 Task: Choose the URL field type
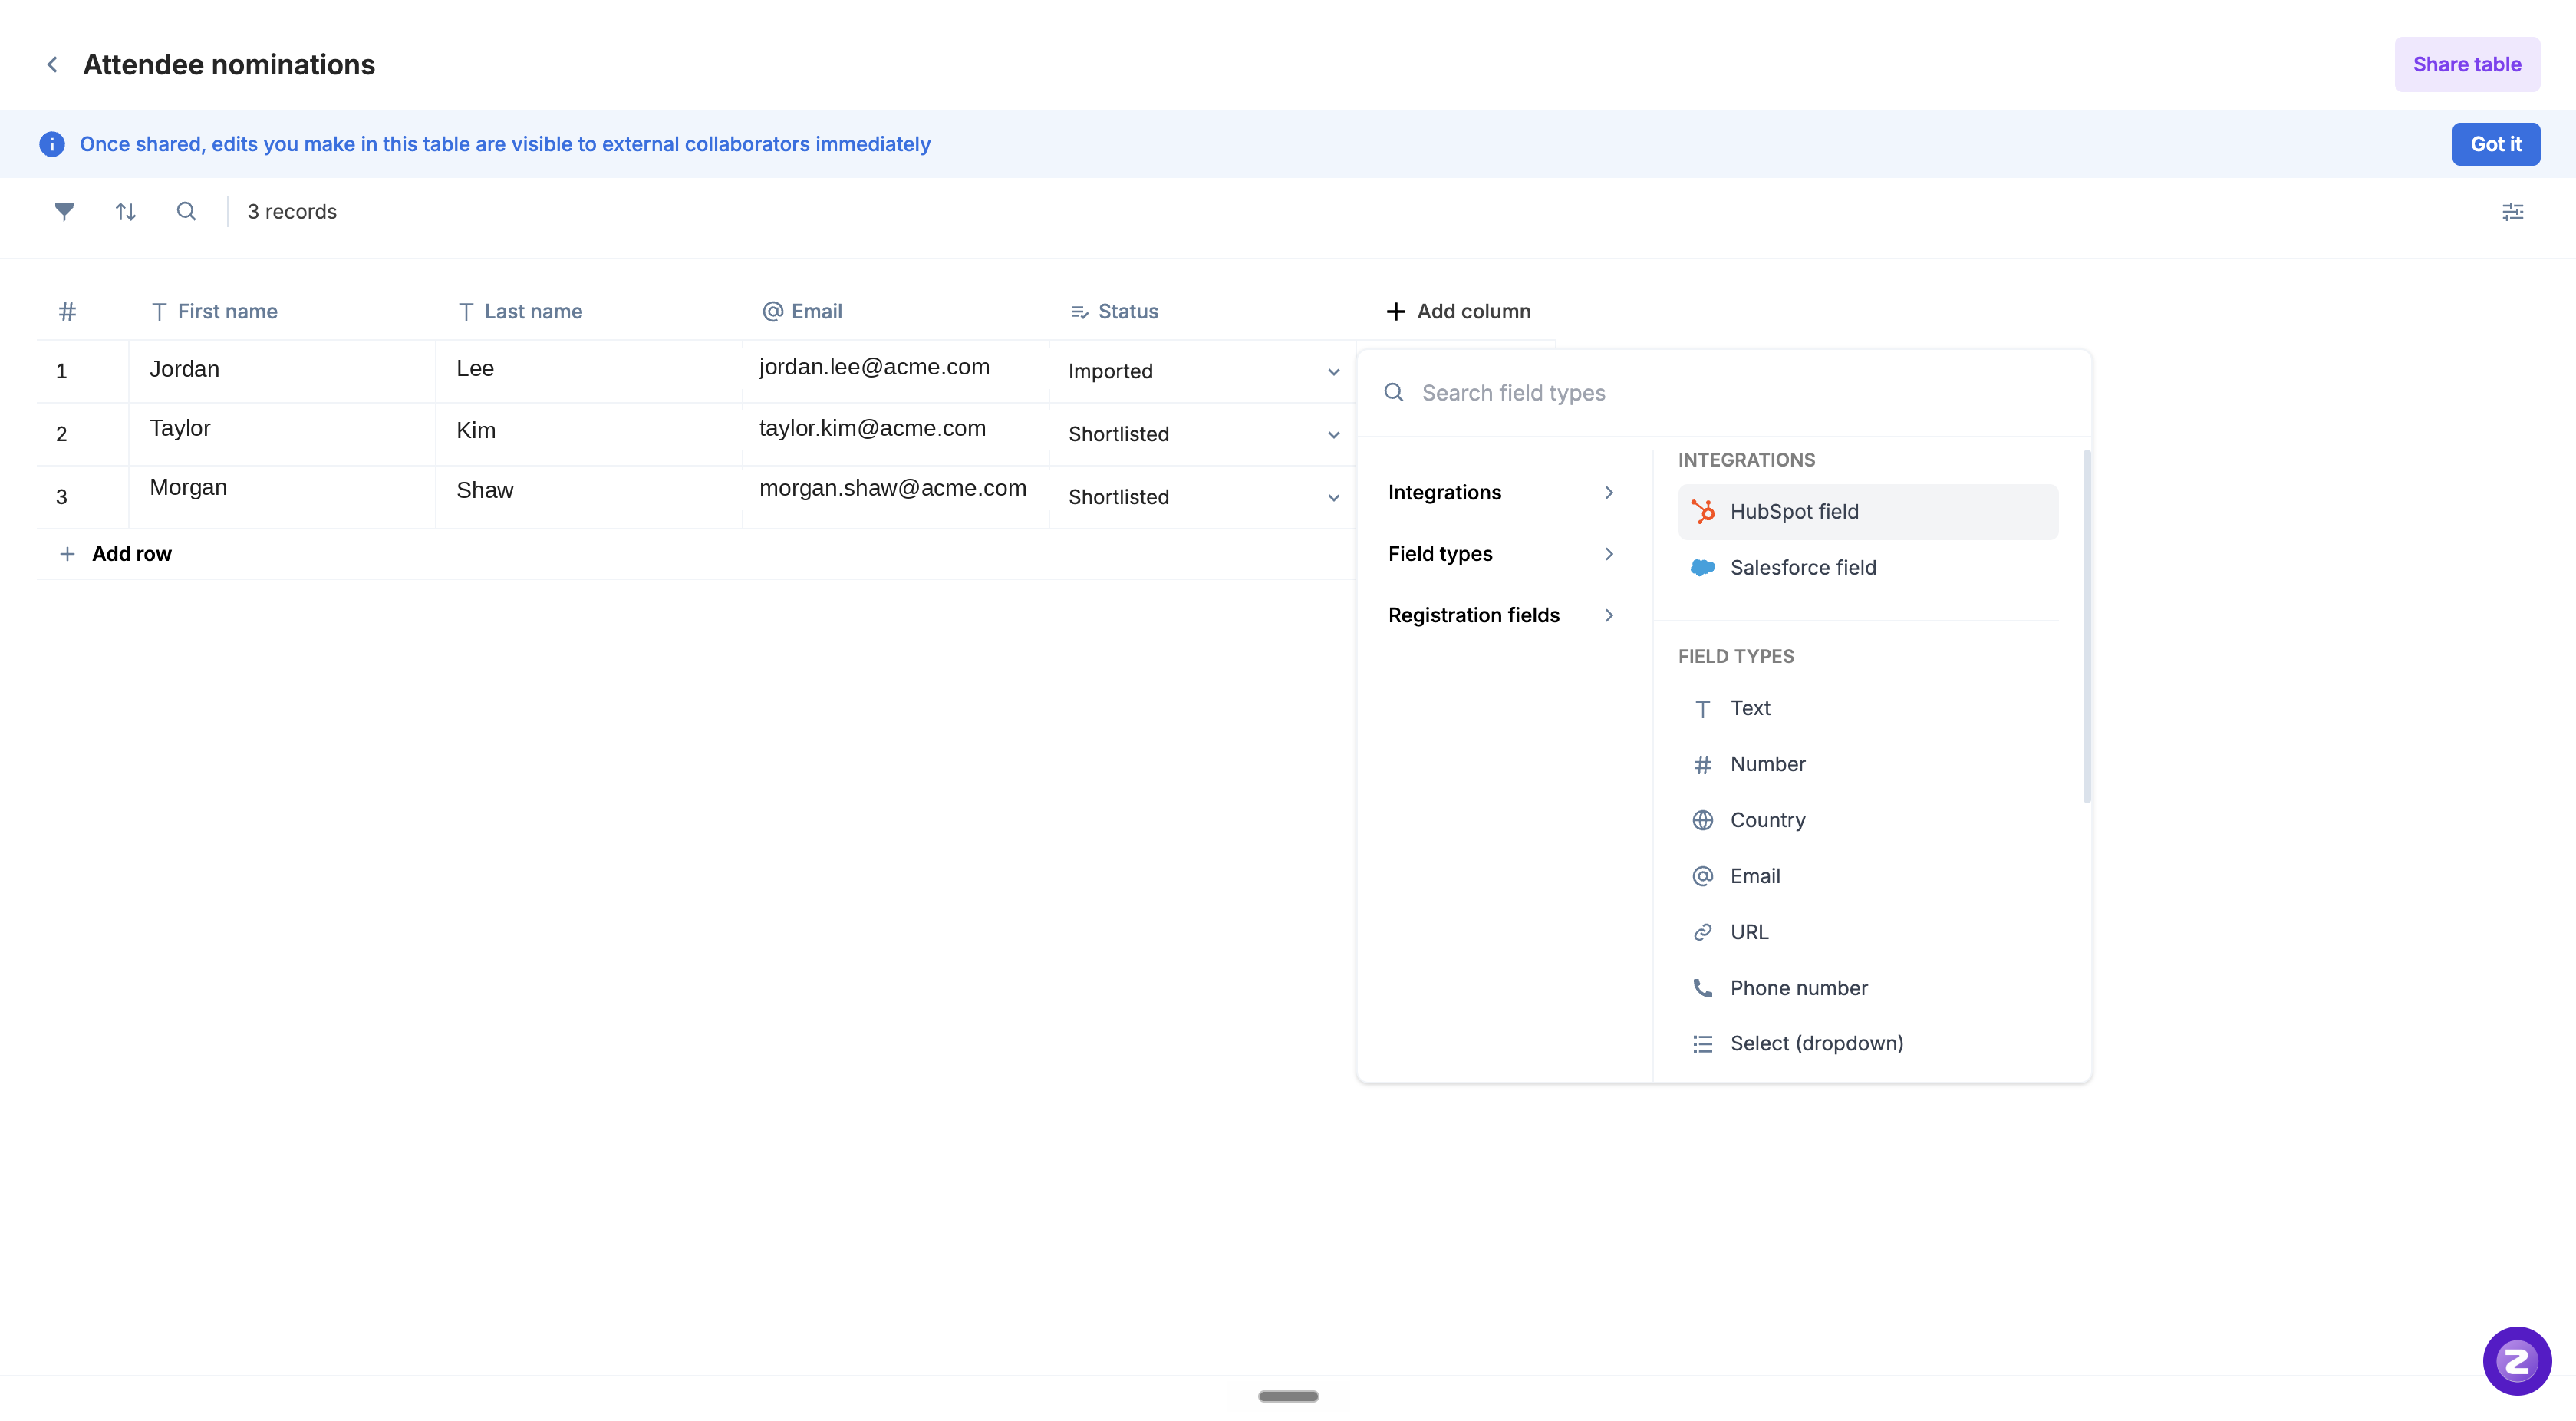[1868, 932]
